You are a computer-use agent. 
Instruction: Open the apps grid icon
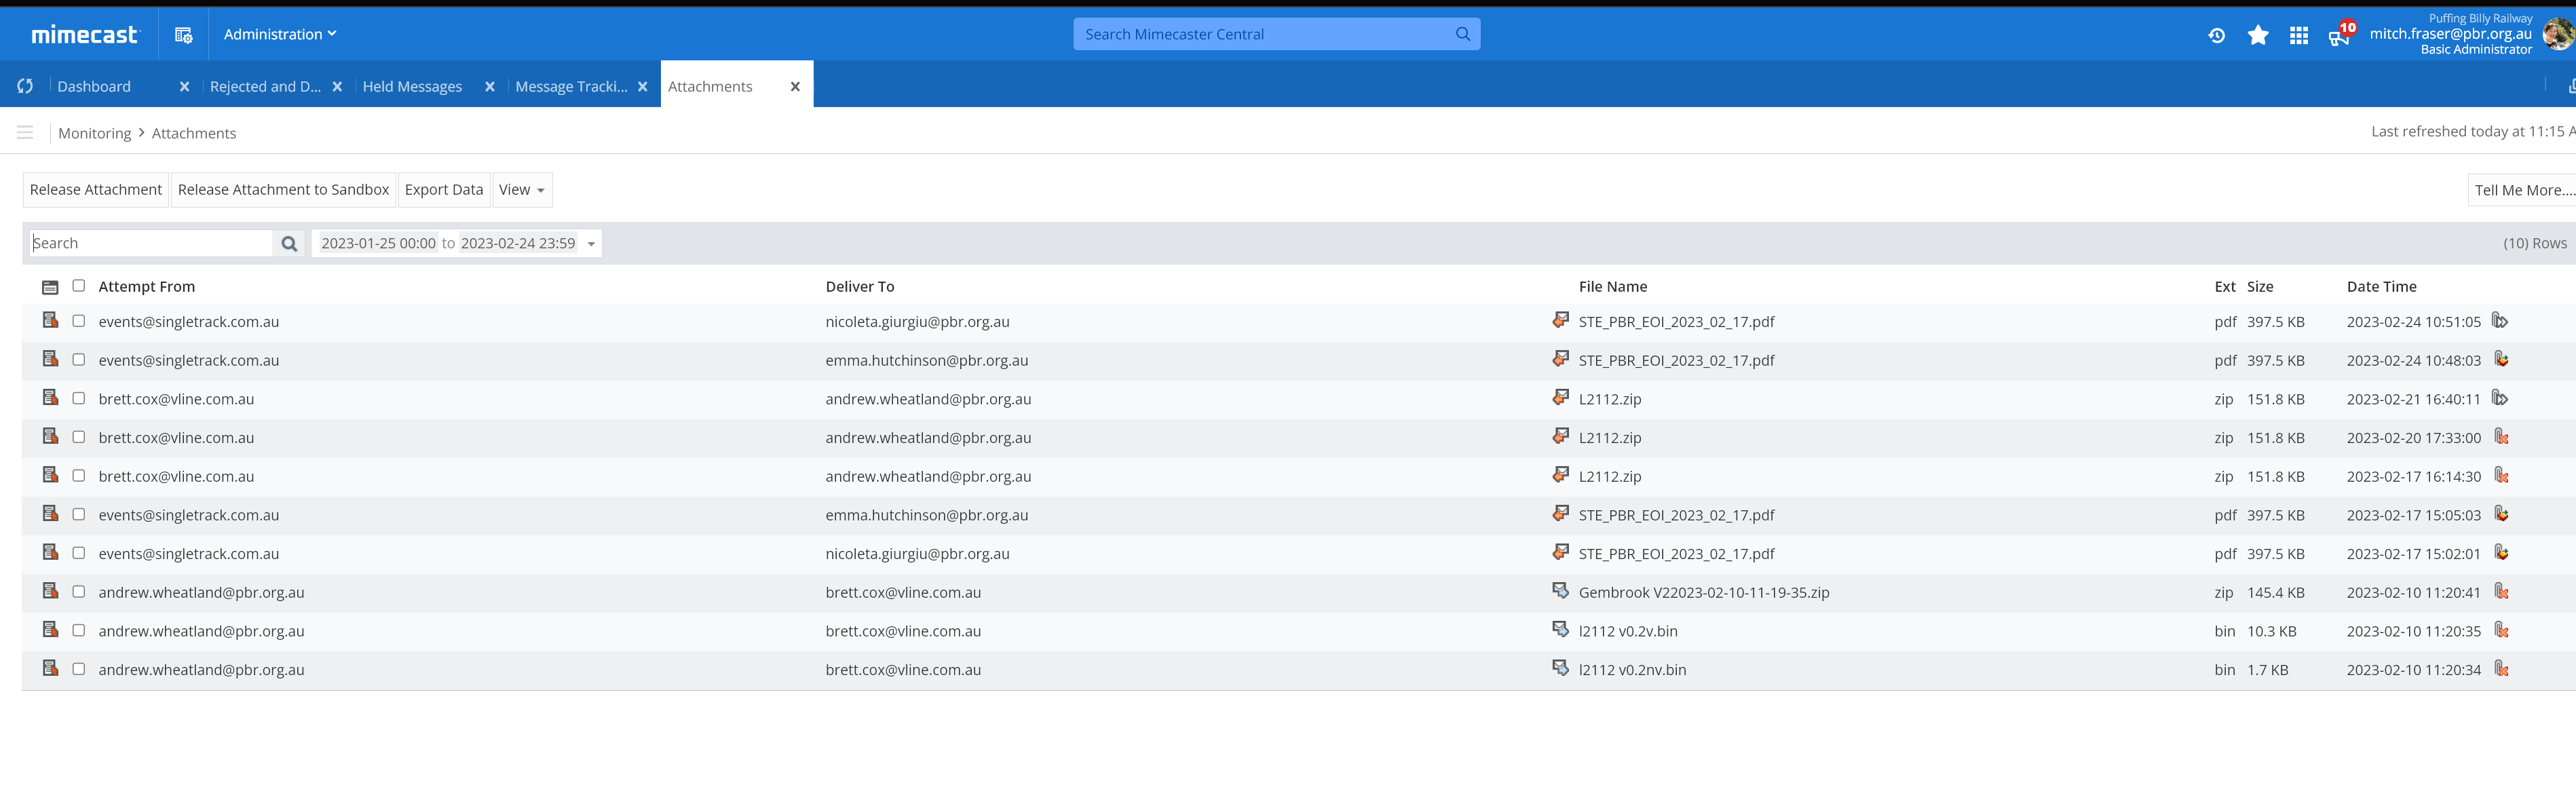coord(2298,36)
